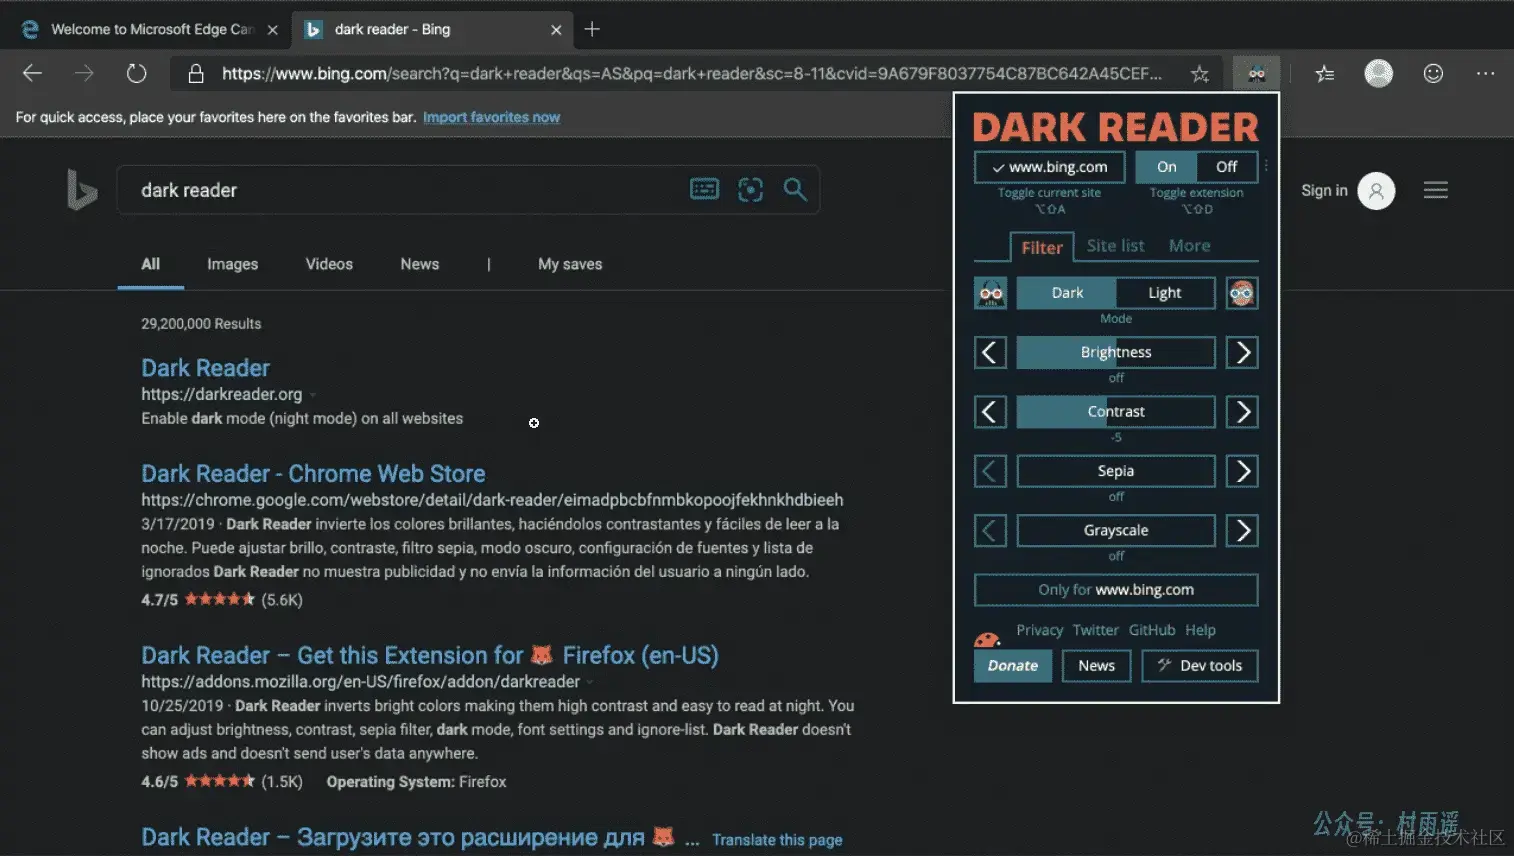Open the browser profile avatar
This screenshot has height=856, width=1514.
pyautogui.click(x=1379, y=73)
